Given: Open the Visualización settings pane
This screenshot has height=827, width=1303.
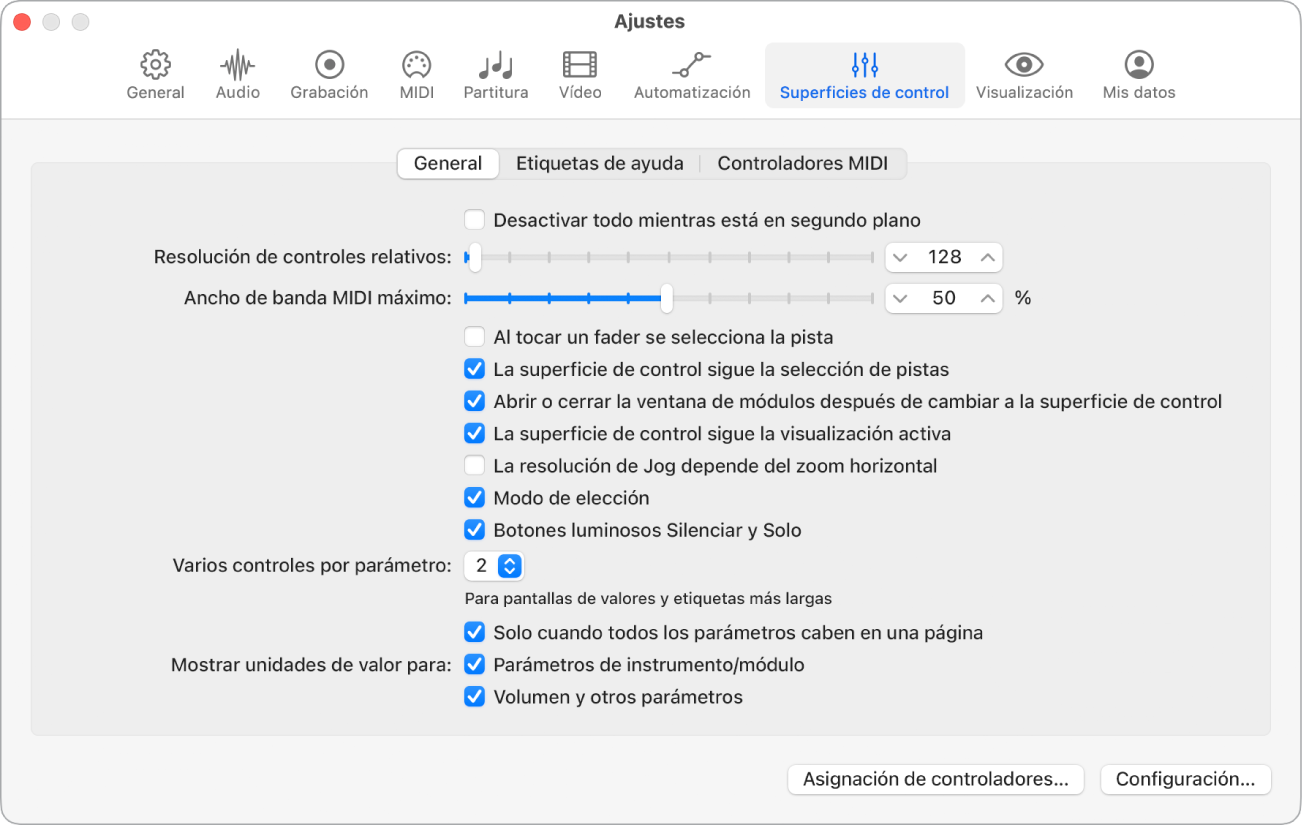Looking at the screenshot, I should pos(1023,75).
